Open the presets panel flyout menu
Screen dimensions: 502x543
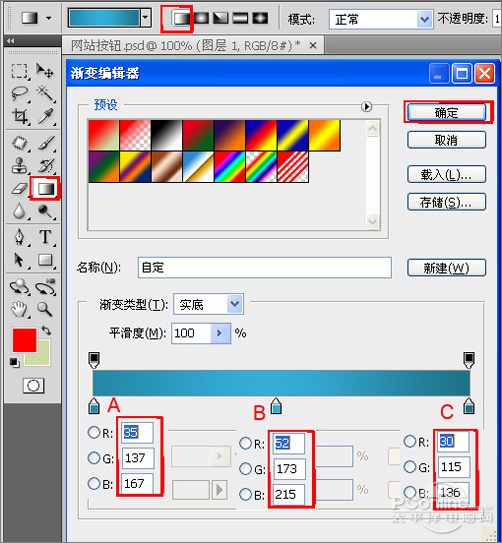366,106
